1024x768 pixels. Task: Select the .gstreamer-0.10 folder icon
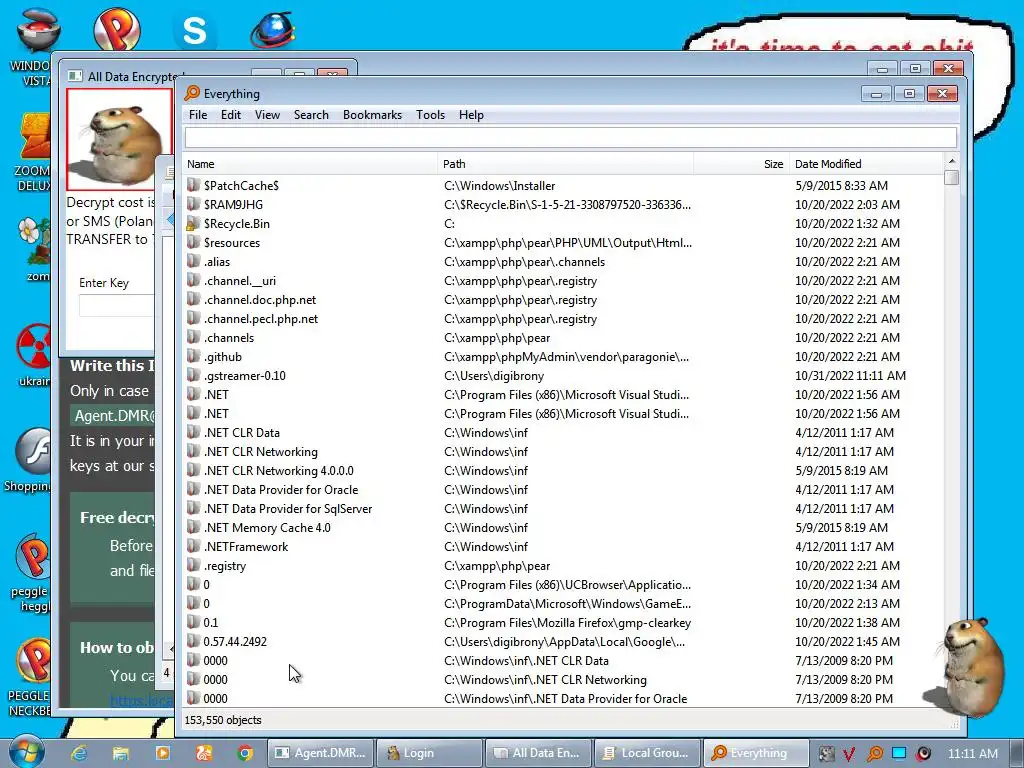pyautogui.click(x=193, y=376)
